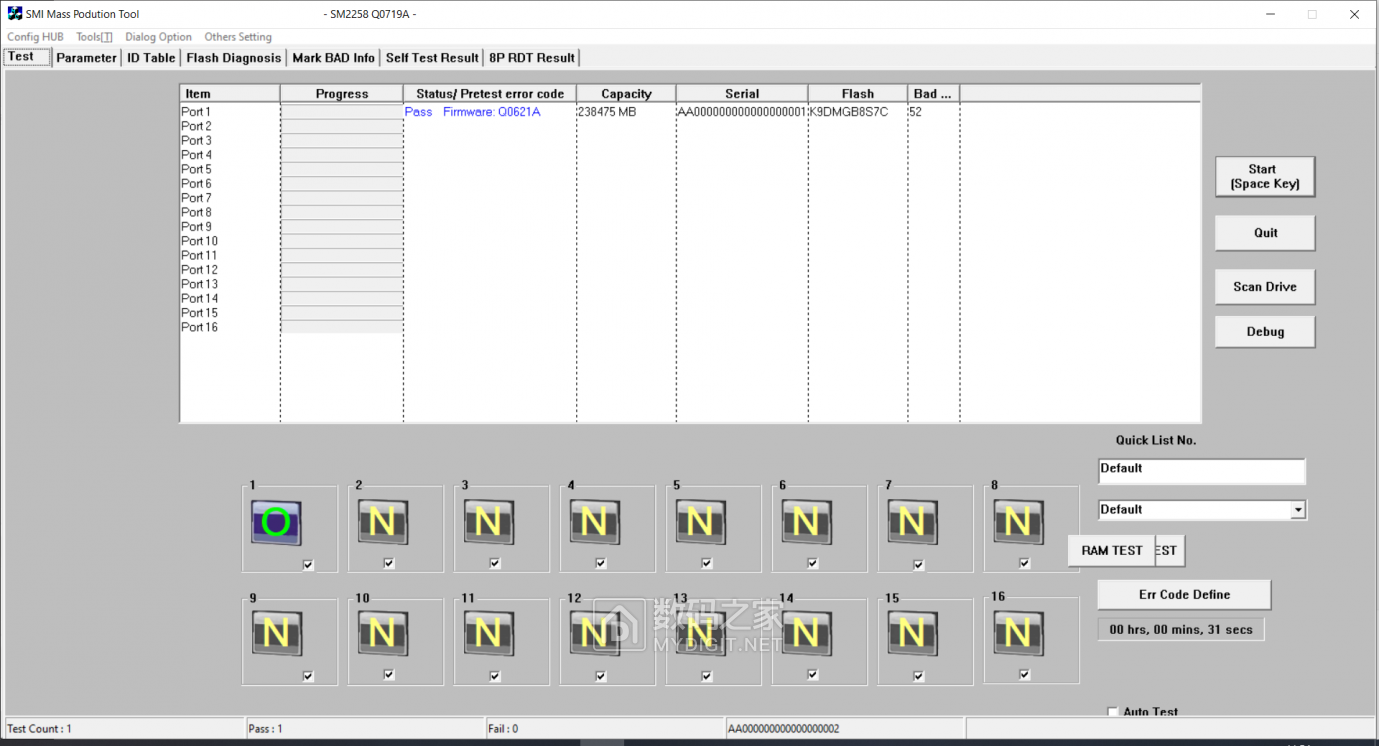This screenshot has width=1379, height=746.
Task: Click the '238475 MB' capacity cell
Action: click(x=607, y=112)
